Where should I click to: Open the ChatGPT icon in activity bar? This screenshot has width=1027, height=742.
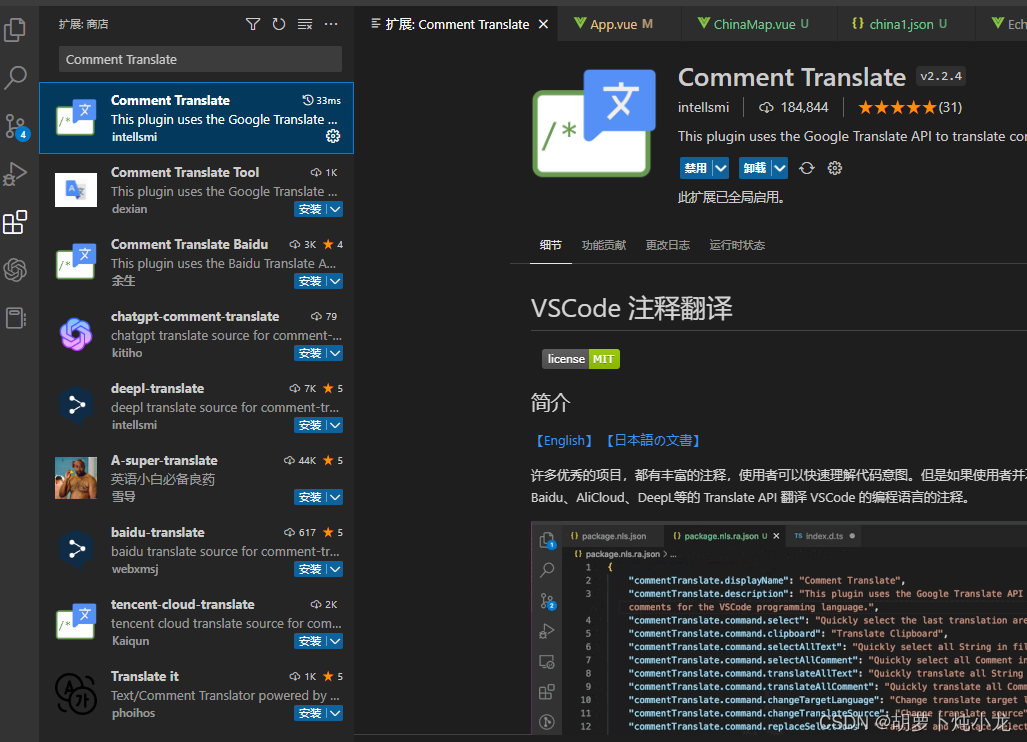[x=15, y=270]
